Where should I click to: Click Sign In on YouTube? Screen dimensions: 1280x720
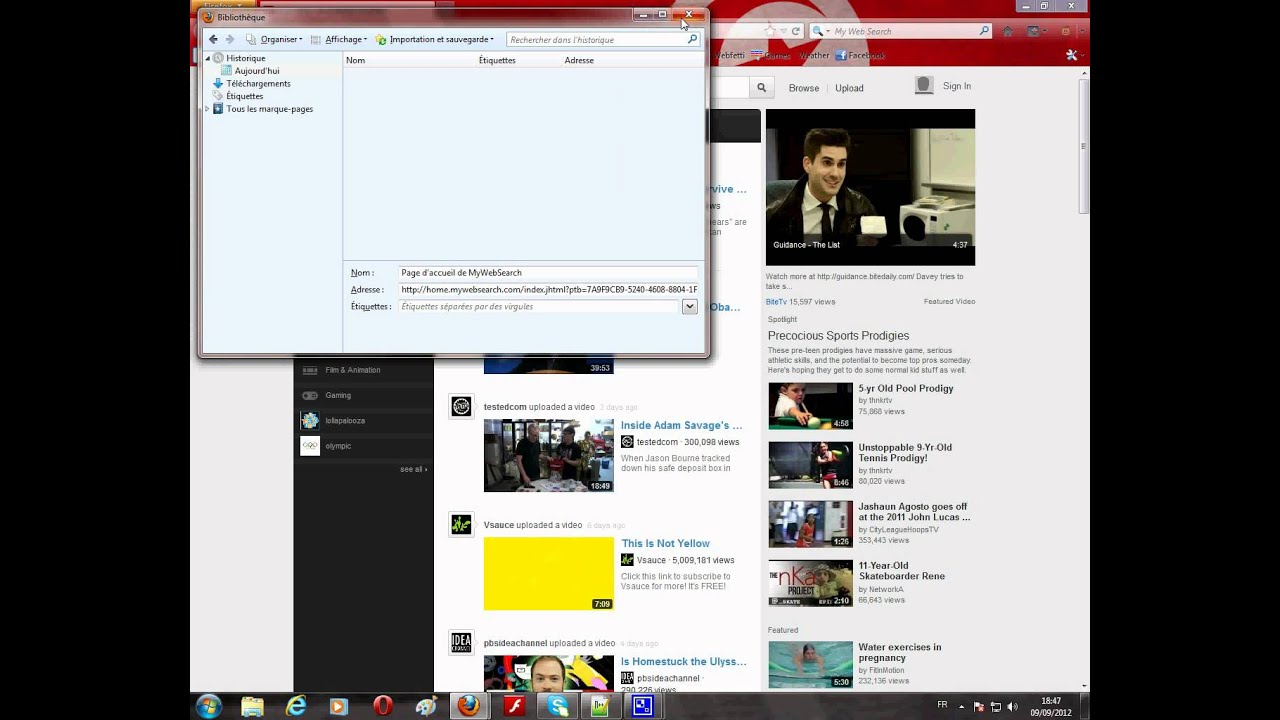point(957,86)
